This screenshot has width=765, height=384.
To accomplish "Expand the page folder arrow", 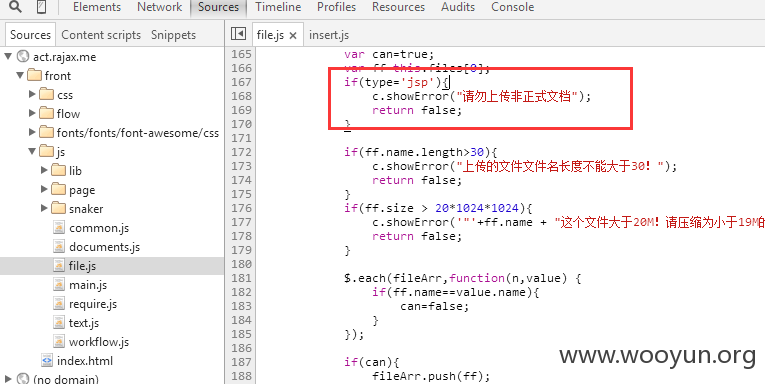I will pos(44,189).
